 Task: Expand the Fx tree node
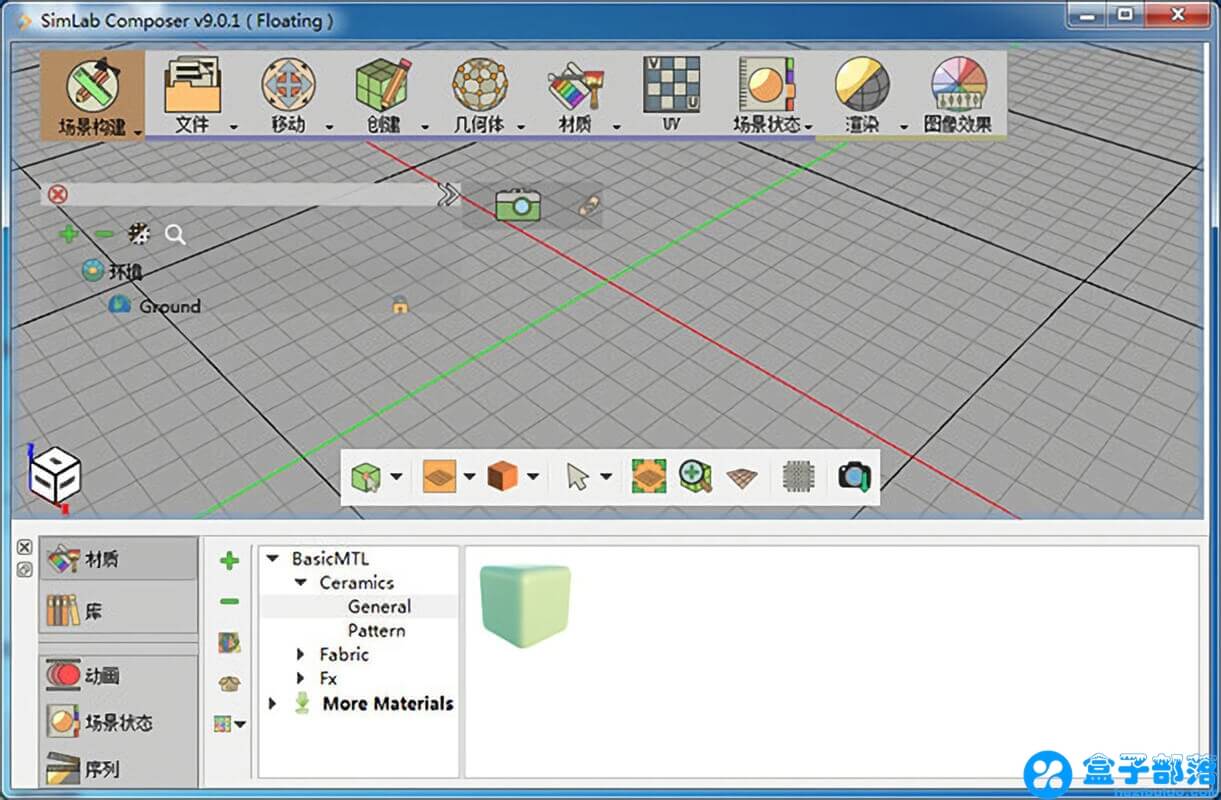pyautogui.click(x=300, y=679)
